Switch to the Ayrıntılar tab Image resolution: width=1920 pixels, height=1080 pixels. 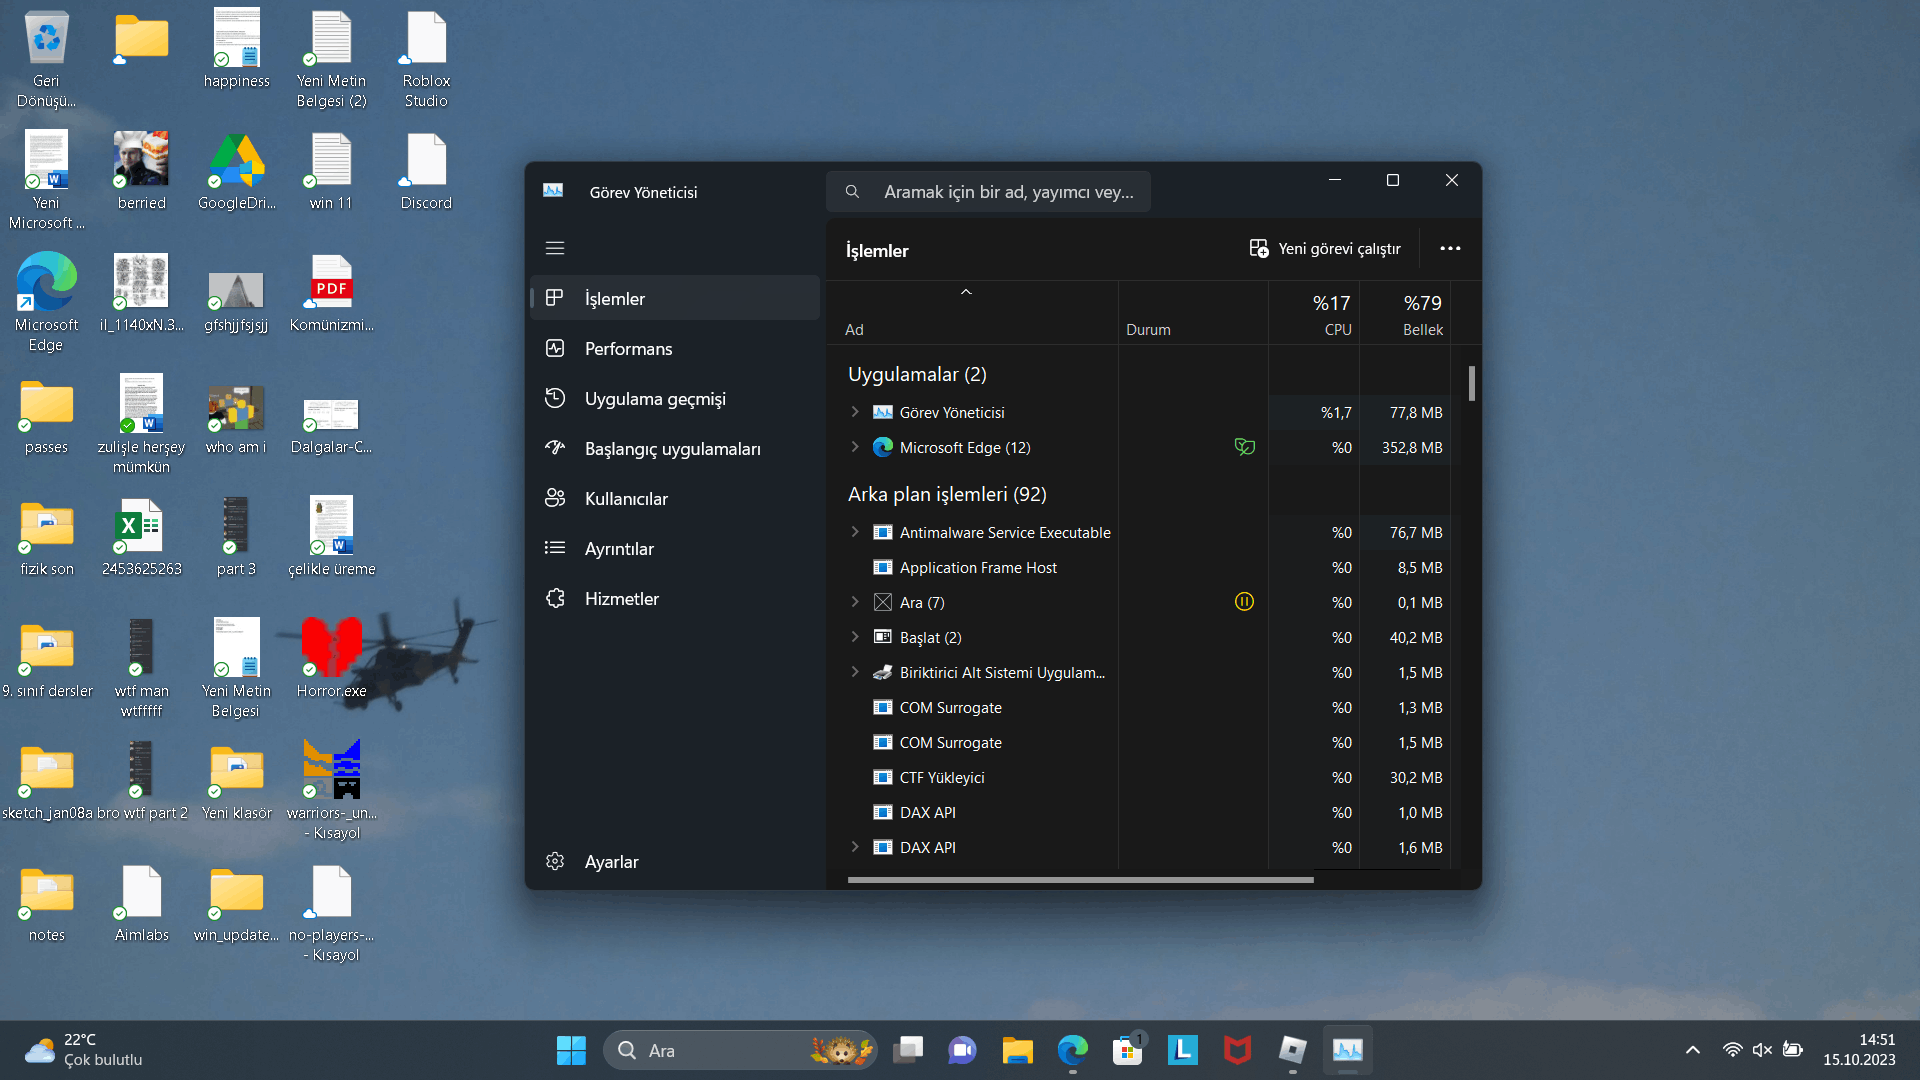click(619, 548)
